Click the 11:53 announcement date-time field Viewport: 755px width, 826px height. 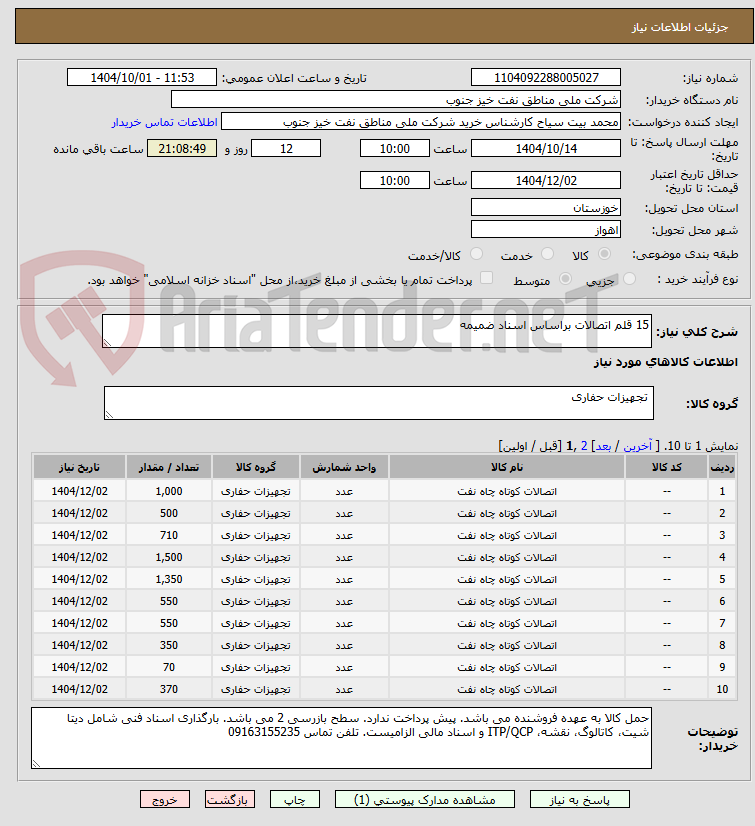pos(142,77)
